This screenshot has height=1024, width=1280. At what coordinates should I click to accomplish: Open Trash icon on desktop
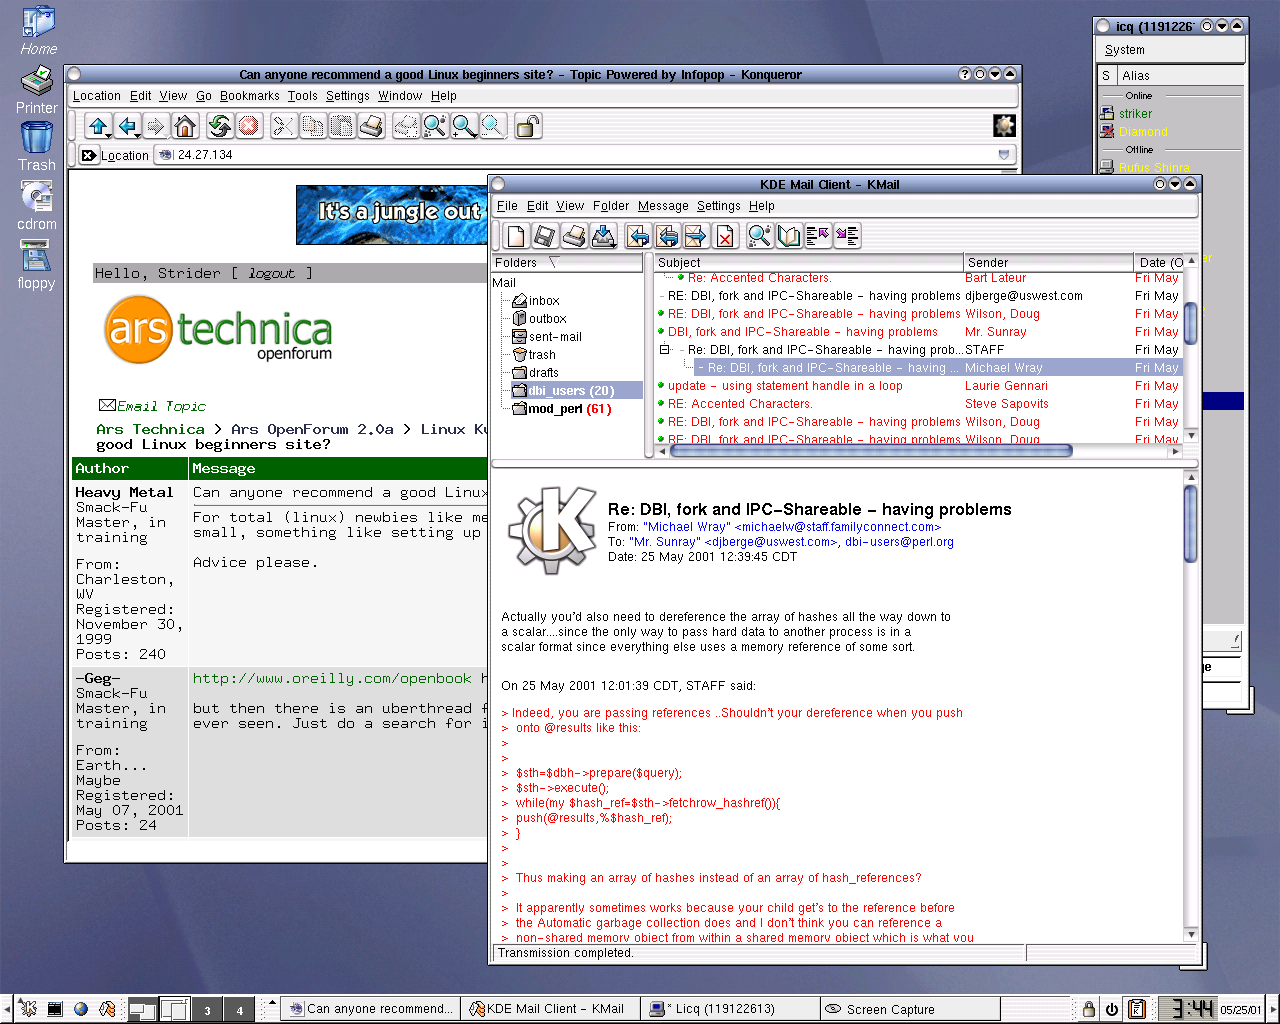pyautogui.click(x=36, y=147)
